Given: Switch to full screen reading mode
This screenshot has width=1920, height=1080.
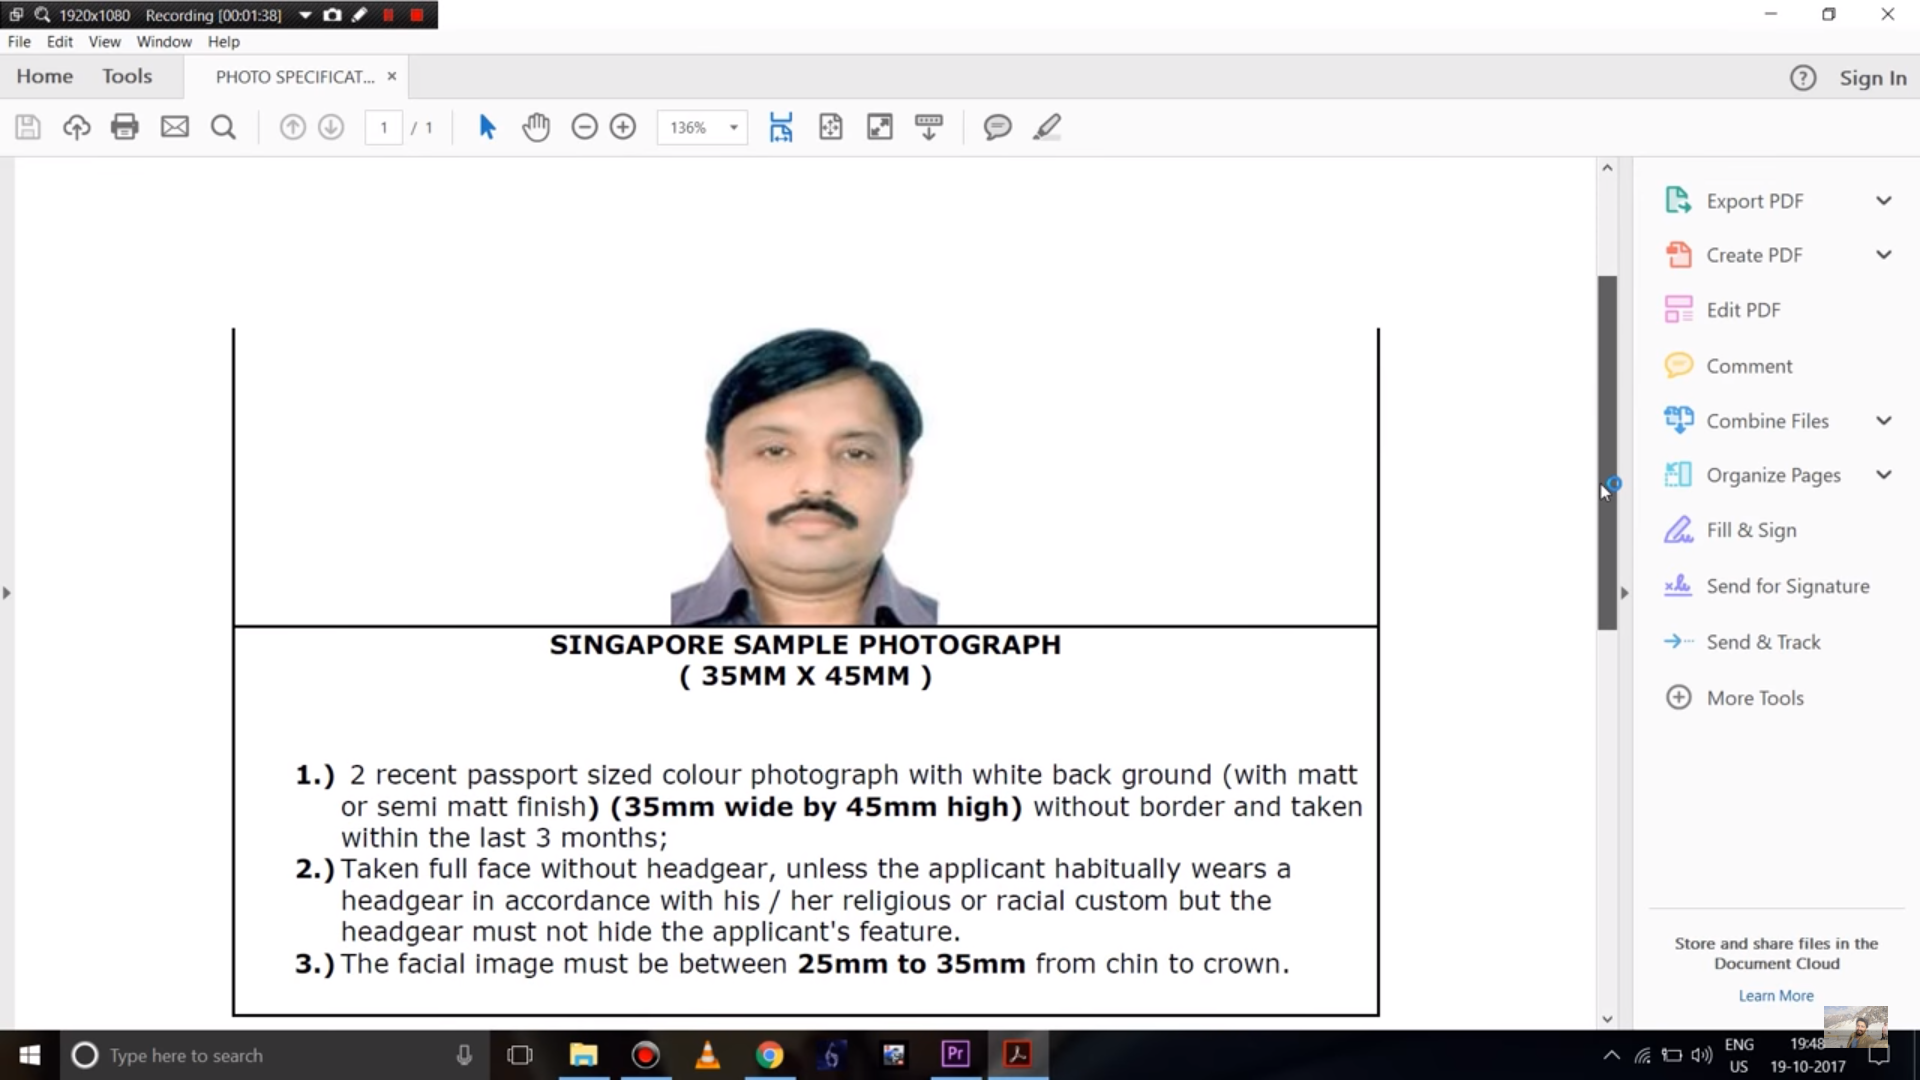Looking at the screenshot, I should point(879,127).
